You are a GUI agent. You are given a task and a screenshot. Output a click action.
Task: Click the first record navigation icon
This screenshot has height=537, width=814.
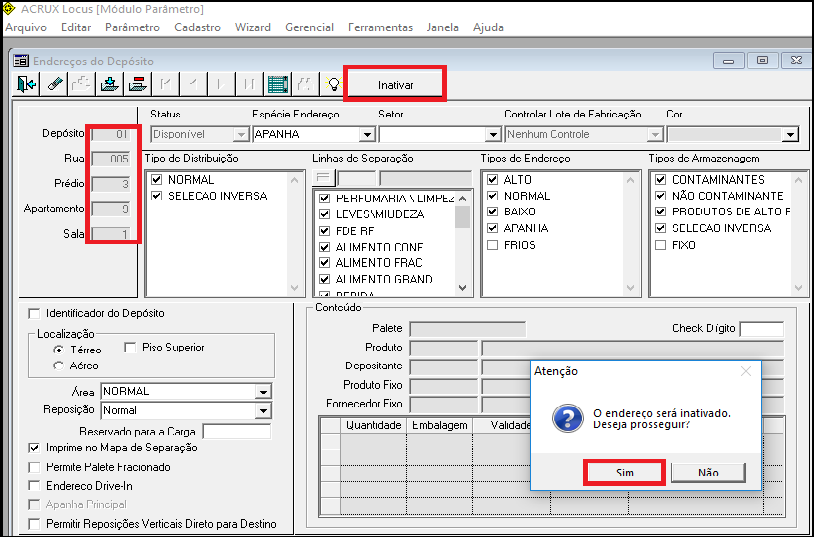coord(166,84)
